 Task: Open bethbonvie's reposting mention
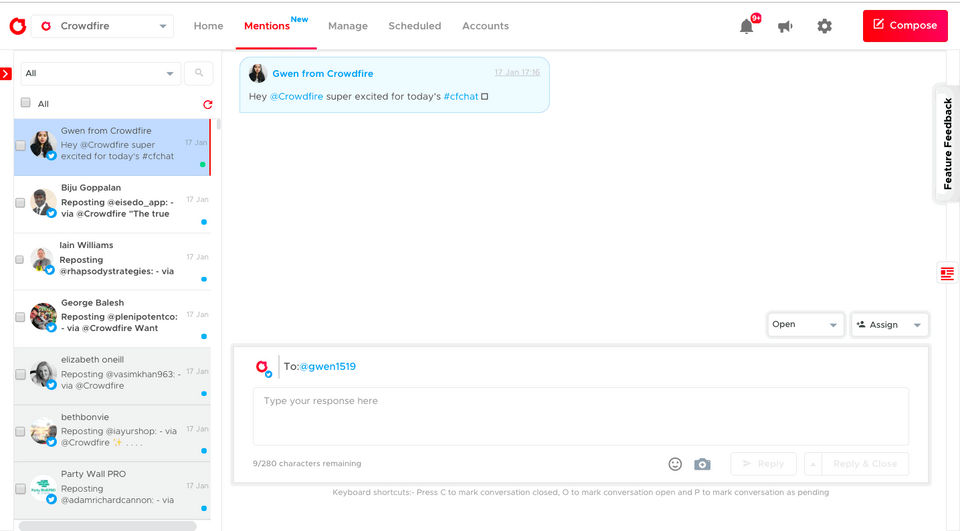[112, 432]
